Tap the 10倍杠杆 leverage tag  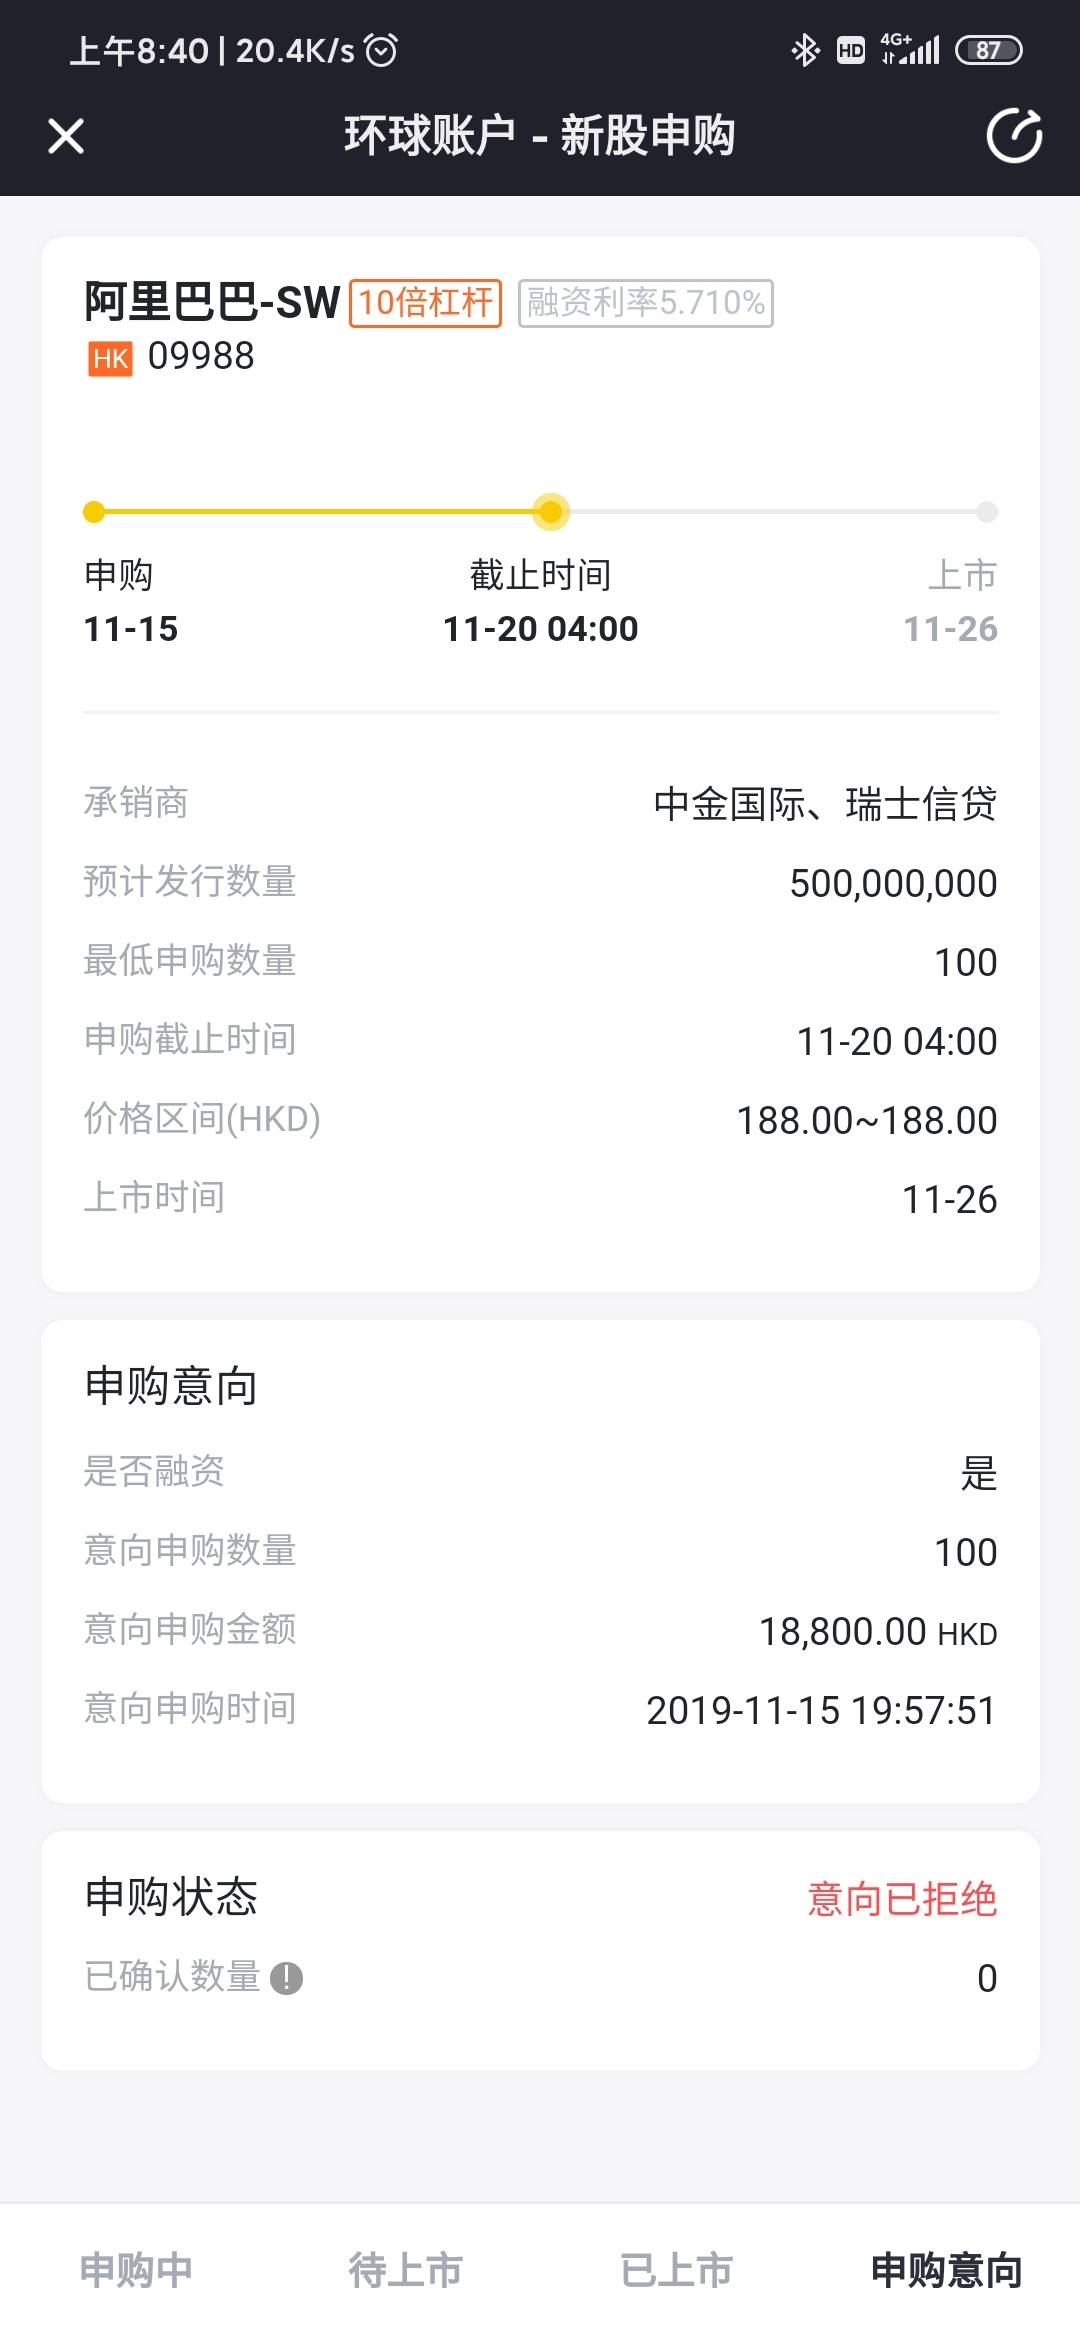click(x=425, y=302)
